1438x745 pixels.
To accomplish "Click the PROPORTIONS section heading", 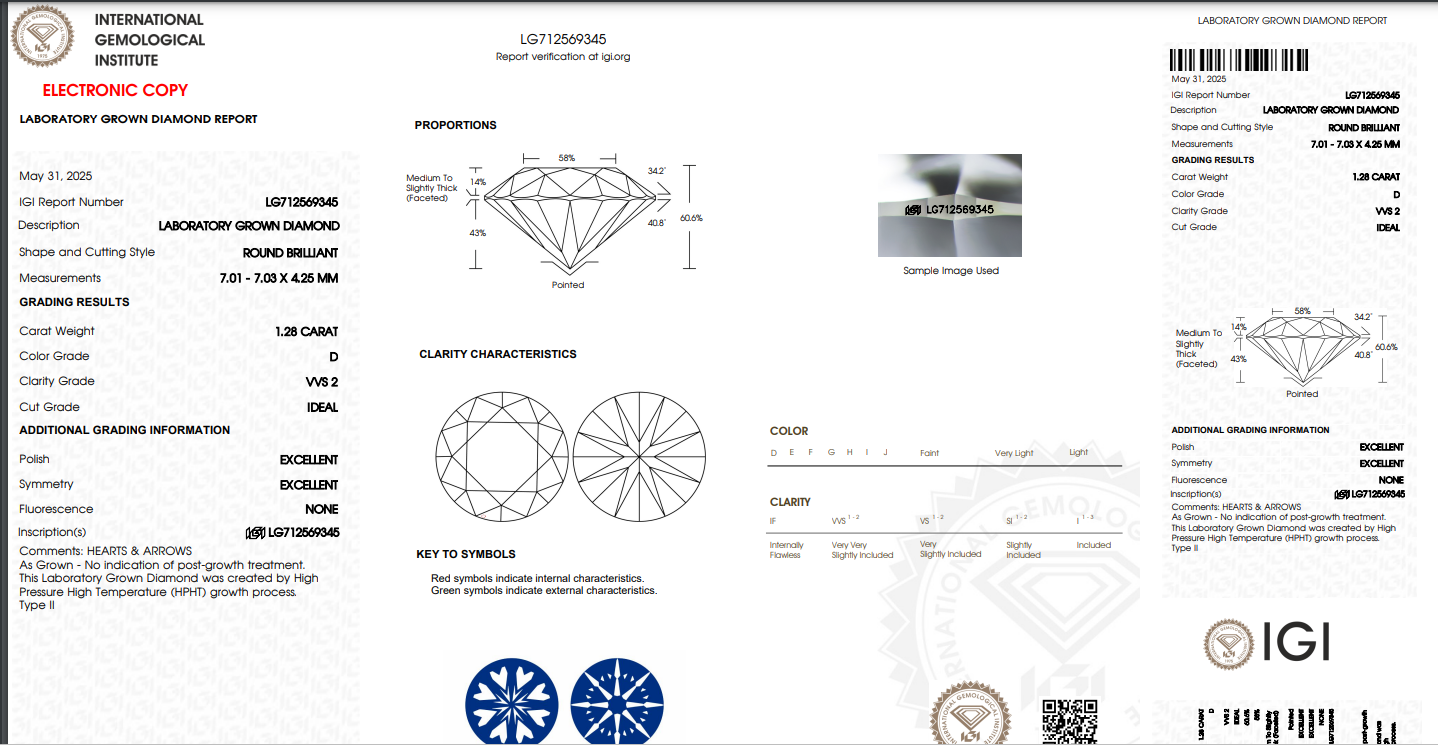I will (456, 125).
